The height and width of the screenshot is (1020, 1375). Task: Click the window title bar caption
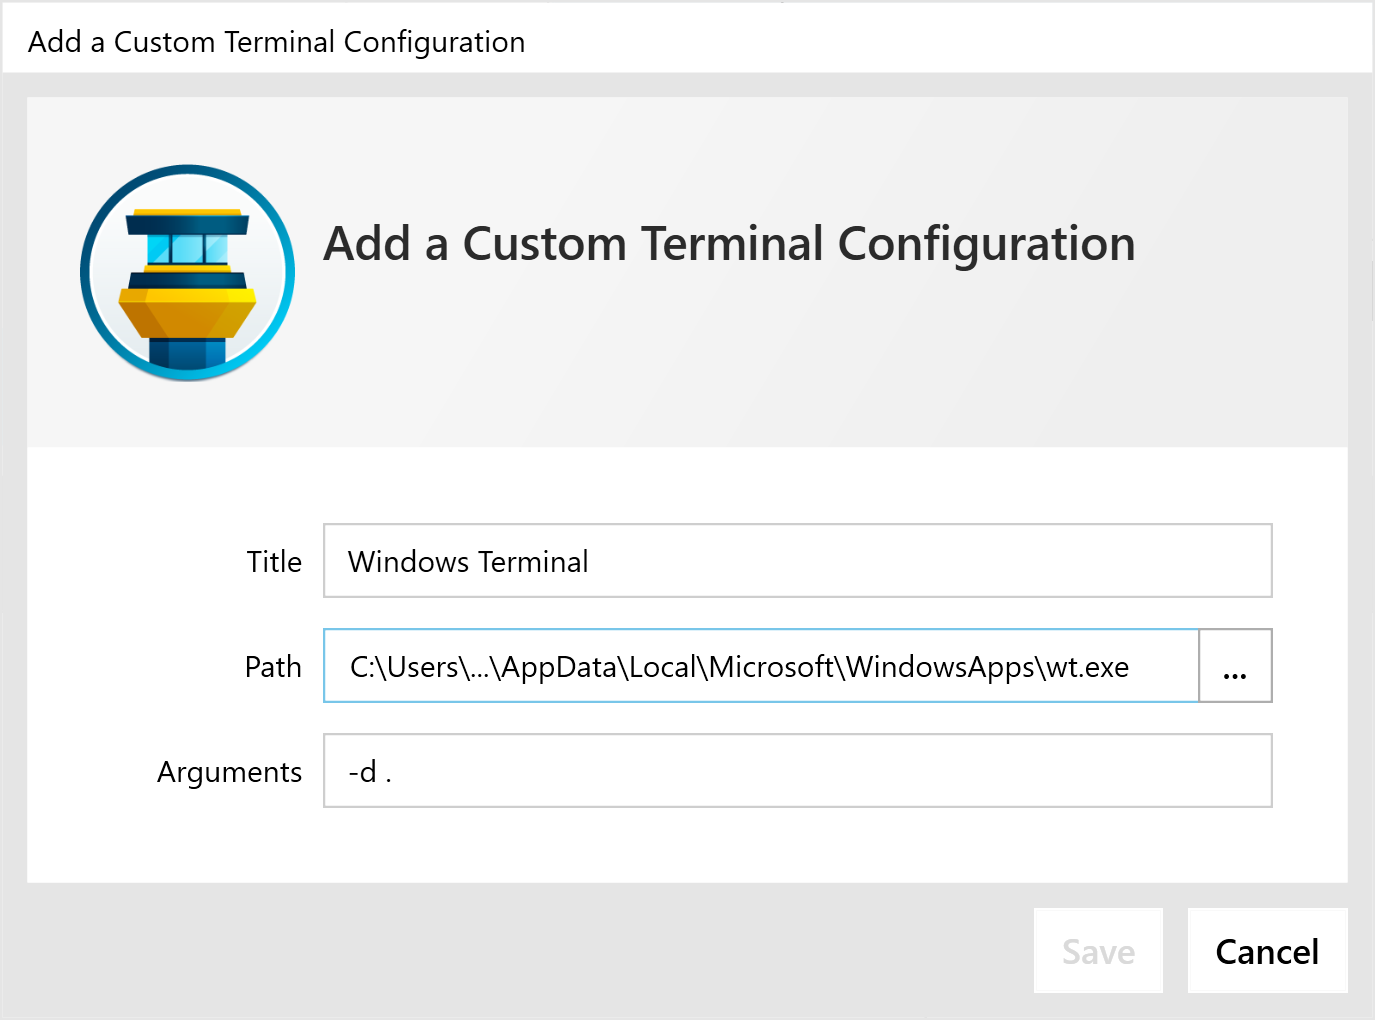[x=276, y=42]
